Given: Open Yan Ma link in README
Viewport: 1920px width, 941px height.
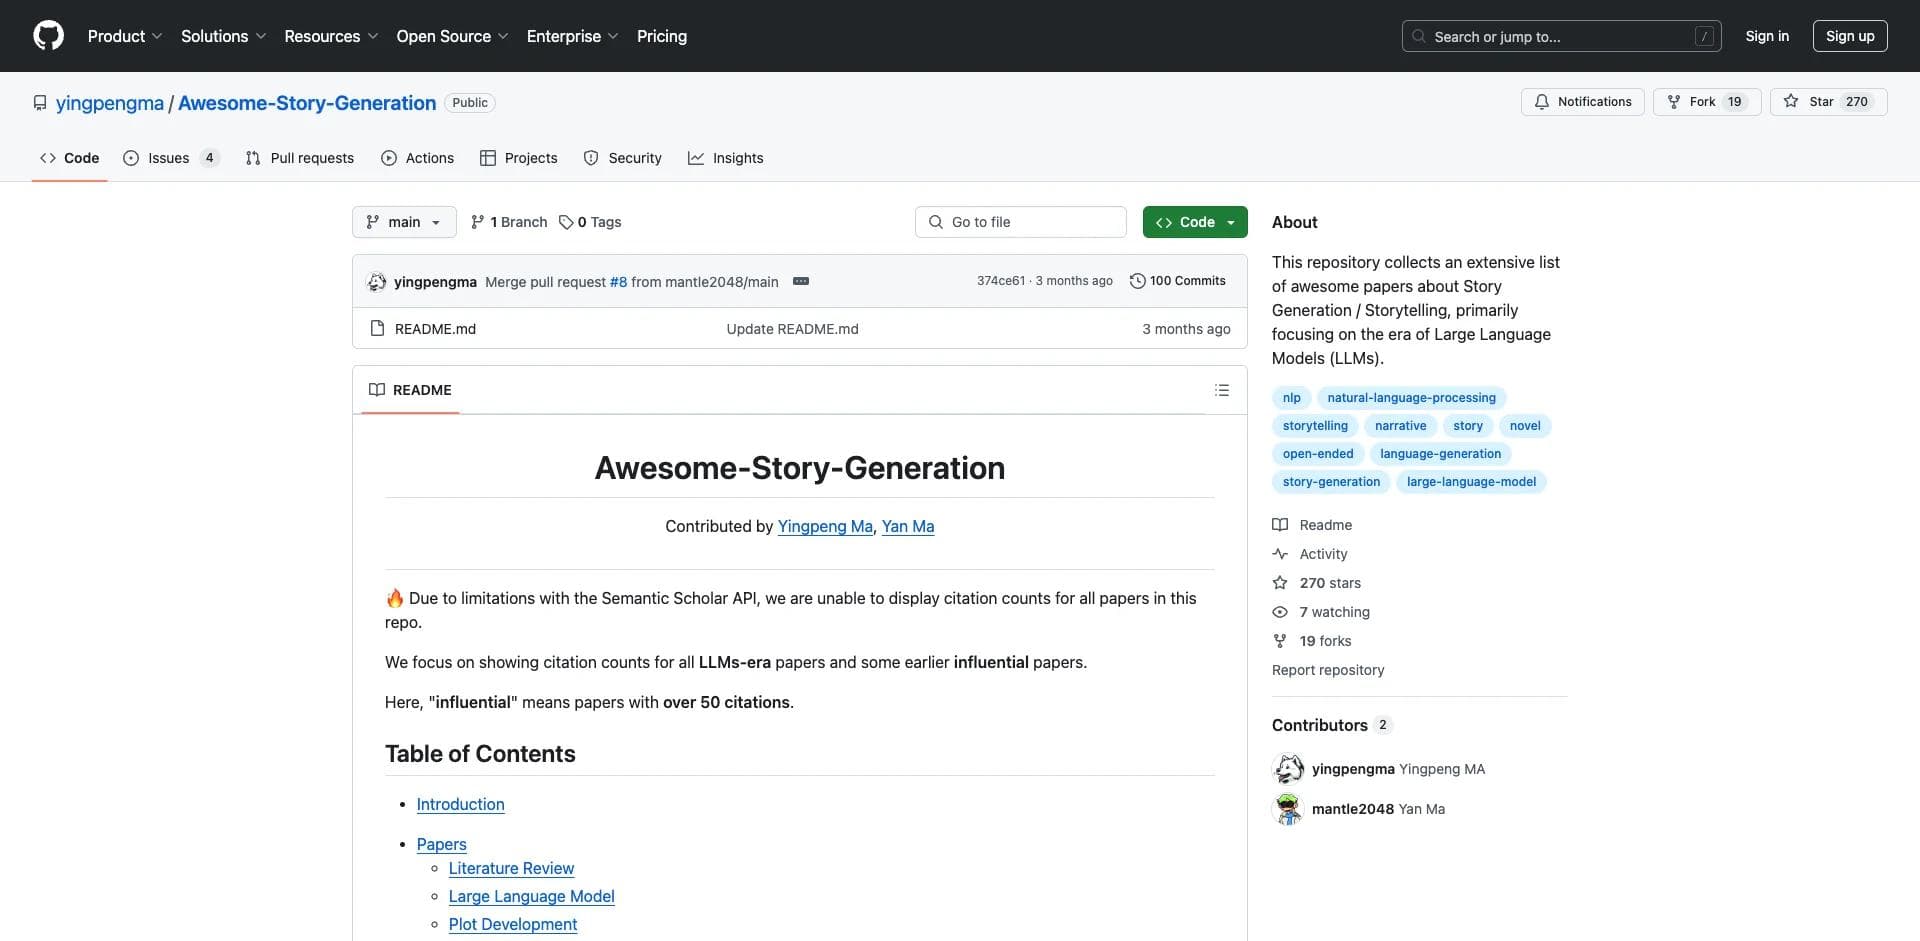Looking at the screenshot, I should coord(908,526).
